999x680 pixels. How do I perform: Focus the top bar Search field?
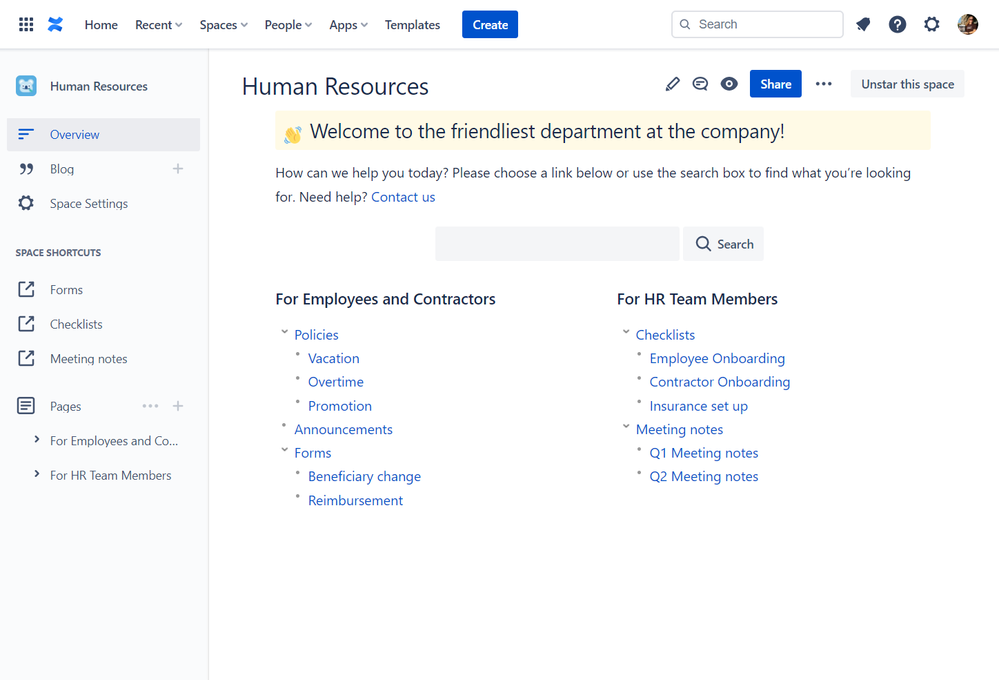point(757,24)
